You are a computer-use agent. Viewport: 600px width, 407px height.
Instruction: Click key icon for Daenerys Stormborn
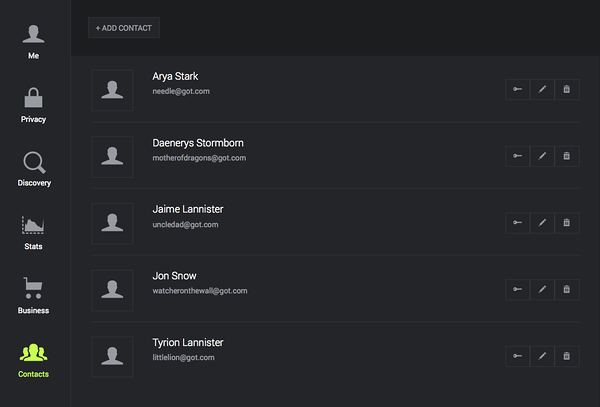517,156
